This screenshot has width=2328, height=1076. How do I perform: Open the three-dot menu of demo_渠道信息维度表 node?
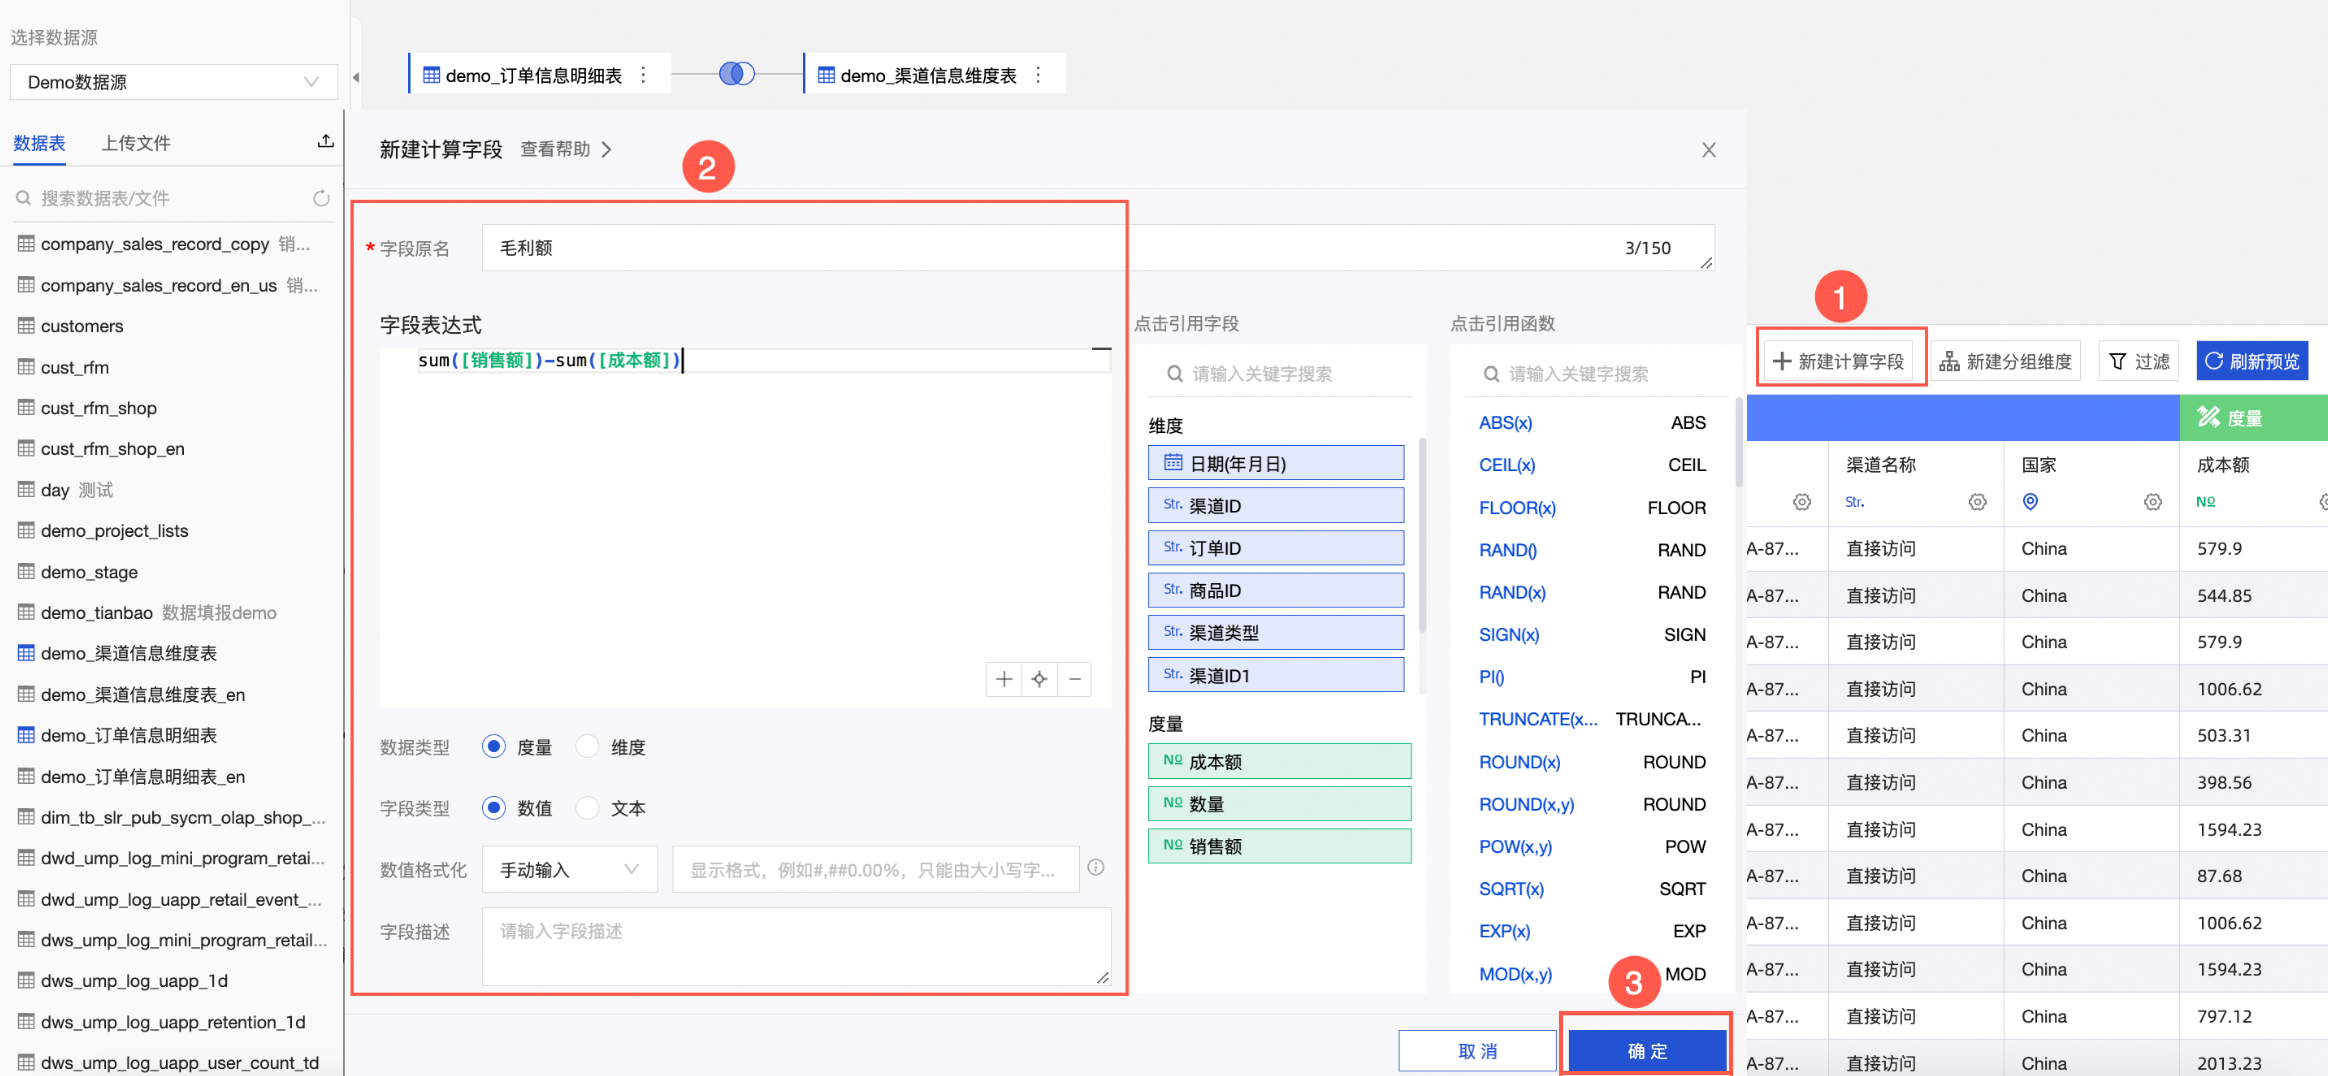coord(1038,75)
